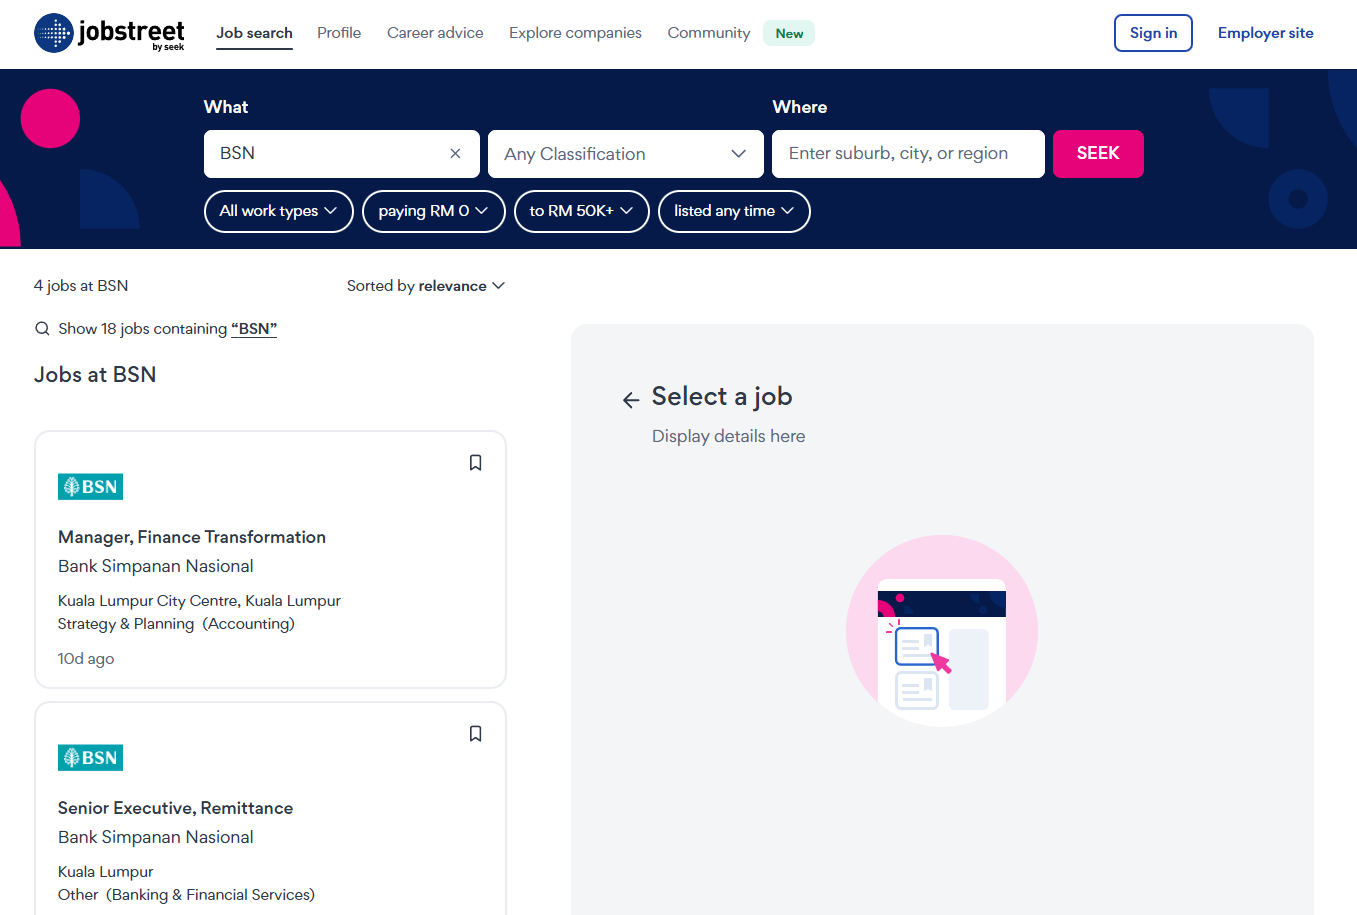This screenshot has height=915, width=1357.
Task: Bookmark the Manager, Finance Transformation job
Action: tap(476, 463)
